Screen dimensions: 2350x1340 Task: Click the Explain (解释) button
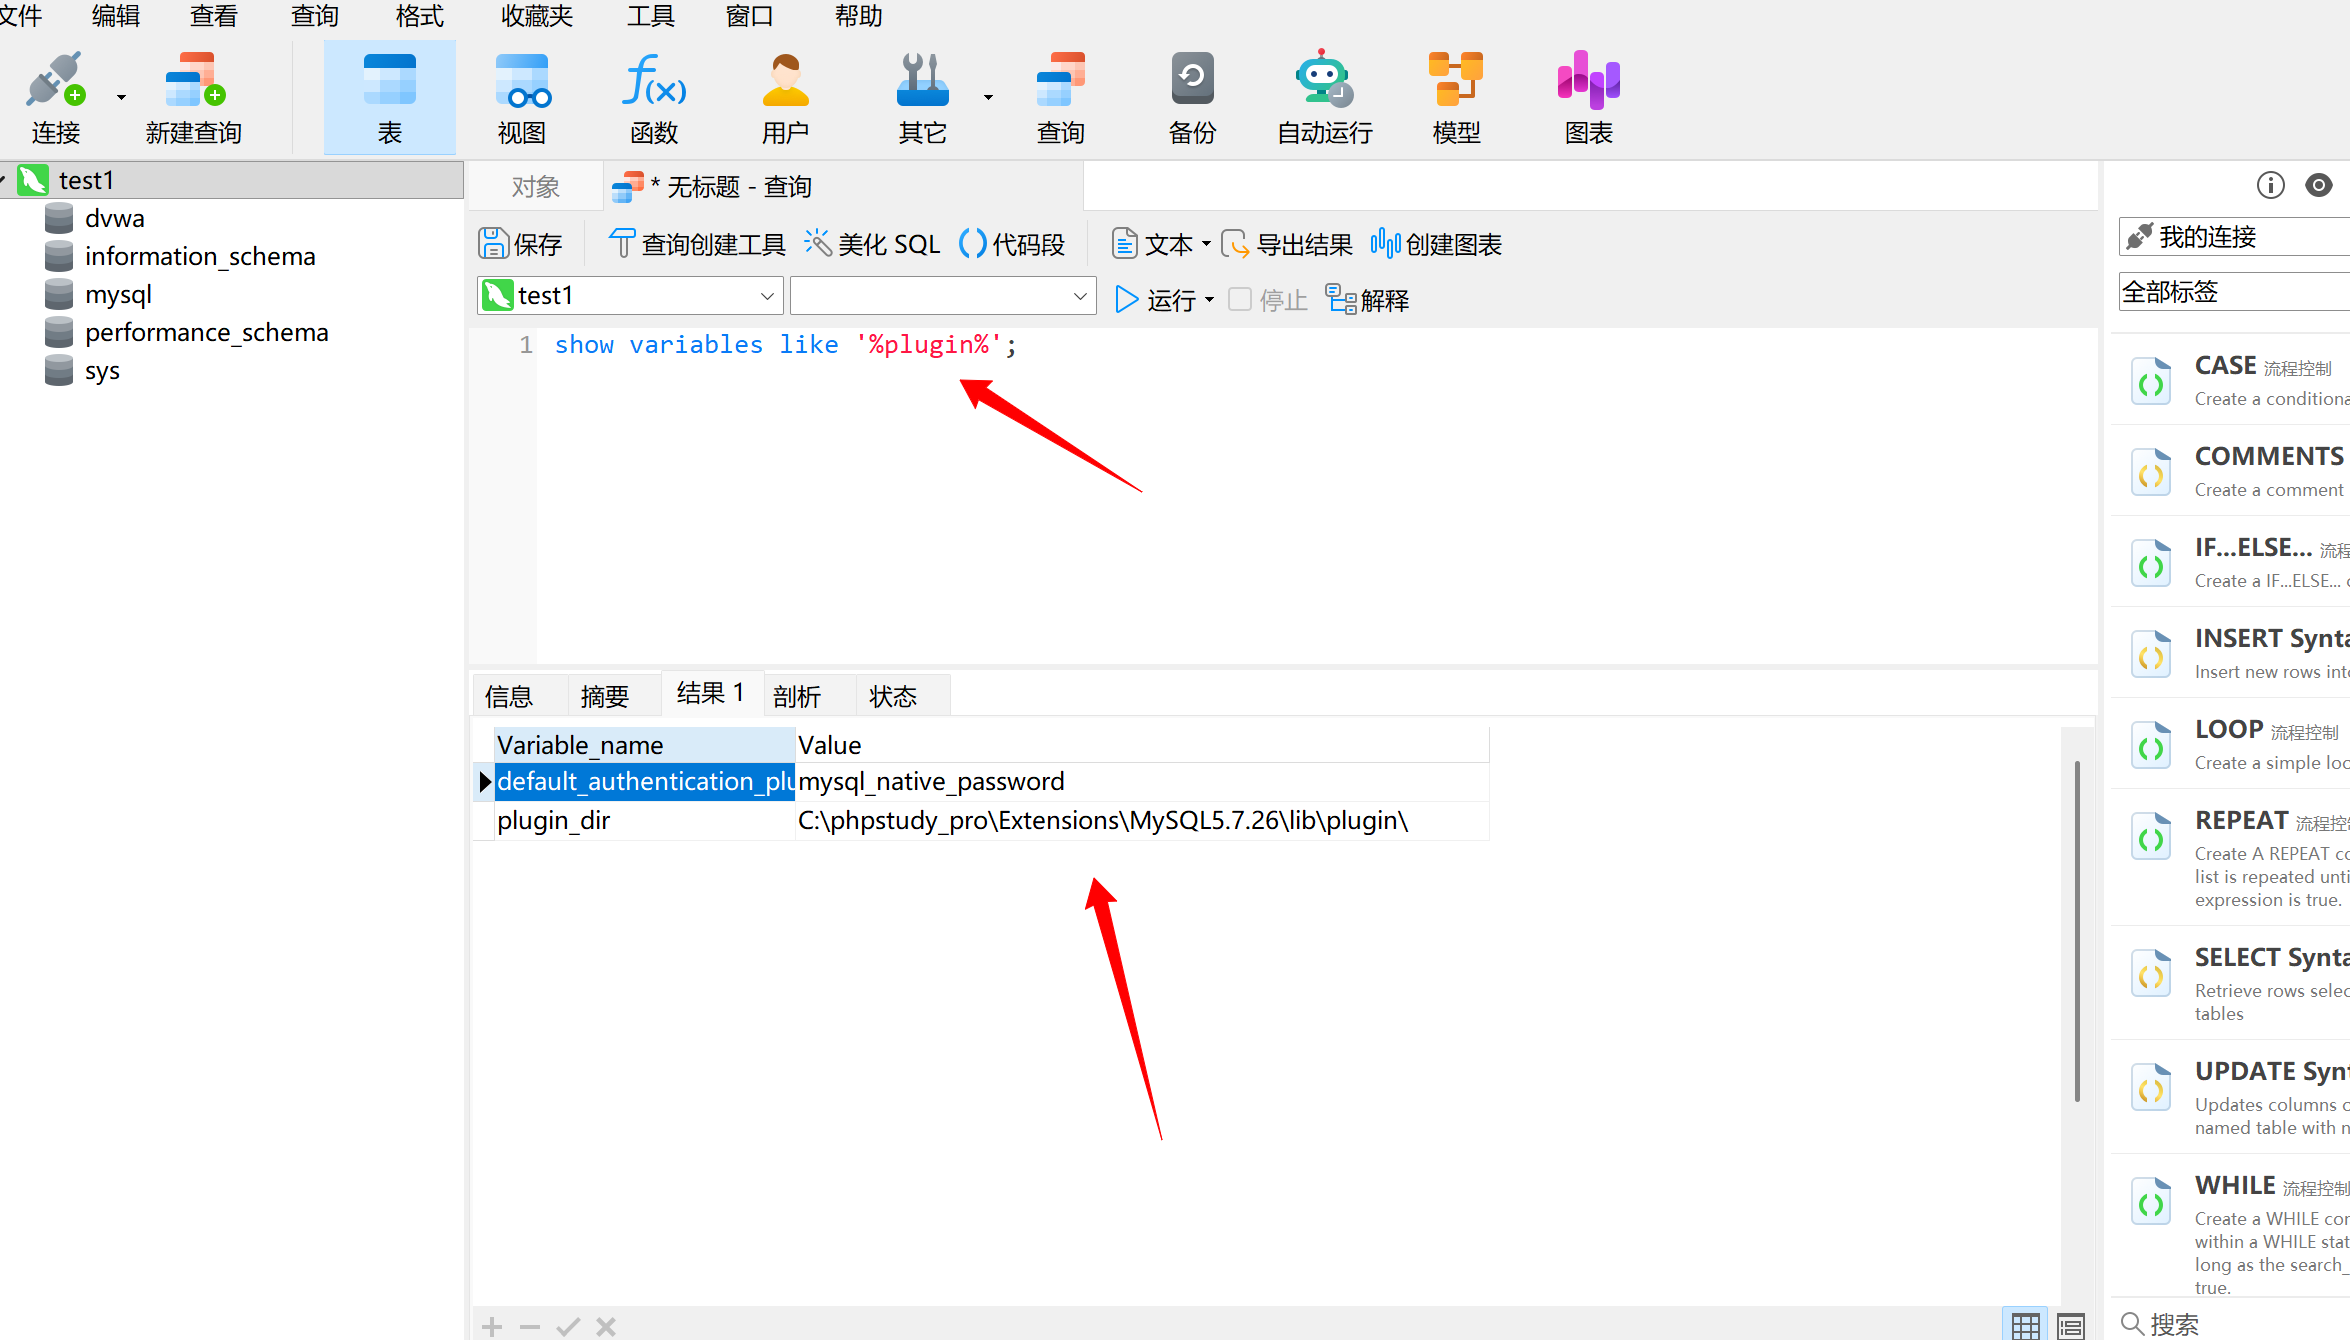tap(1367, 299)
